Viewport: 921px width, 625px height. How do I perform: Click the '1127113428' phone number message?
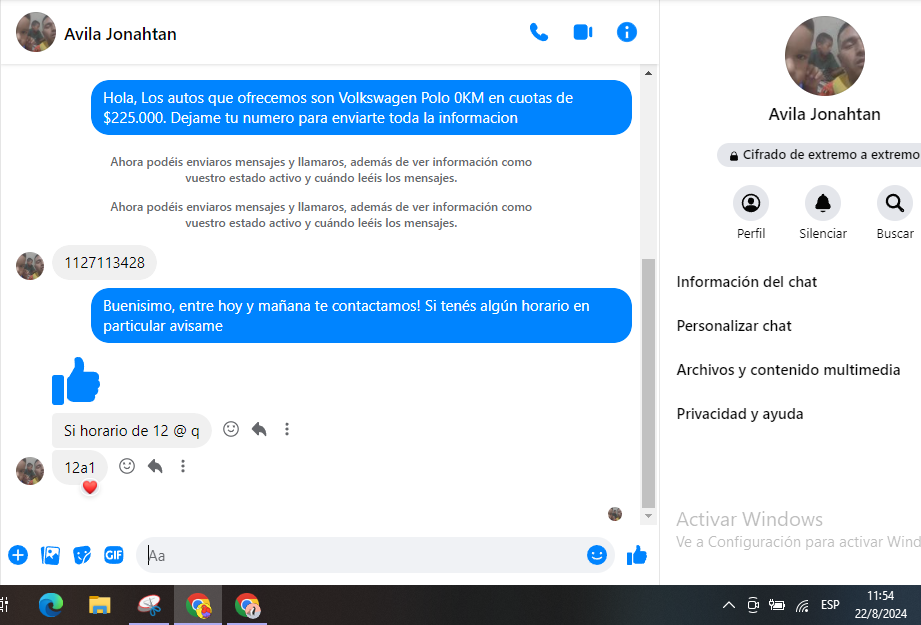click(105, 263)
